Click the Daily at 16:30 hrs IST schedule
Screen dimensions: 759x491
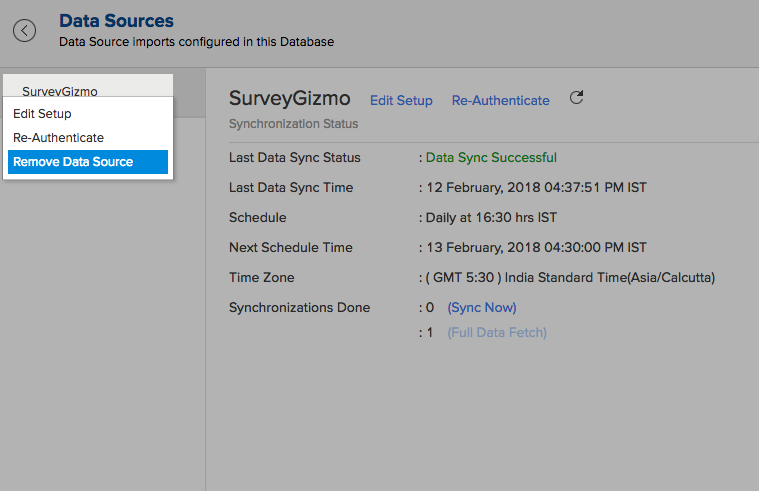[x=491, y=217]
